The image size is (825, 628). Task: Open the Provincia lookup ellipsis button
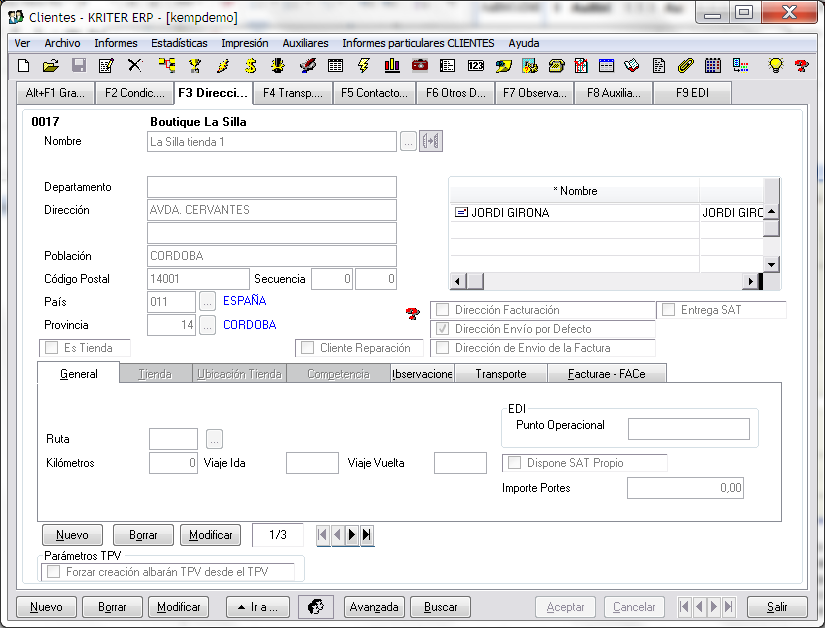tap(208, 325)
